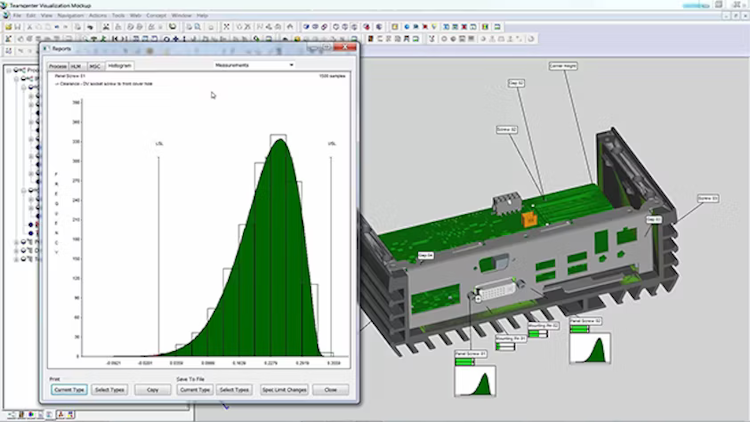The height and width of the screenshot is (422, 750).
Task: Select the Carrier Height measurement label
Action: click(x=563, y=66)
